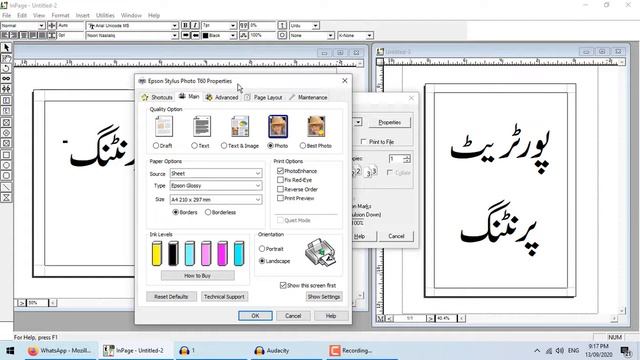640x360 pixels.
Task: Open the paper Type dropdown Epson Glossy
Action: coord(216,186)
